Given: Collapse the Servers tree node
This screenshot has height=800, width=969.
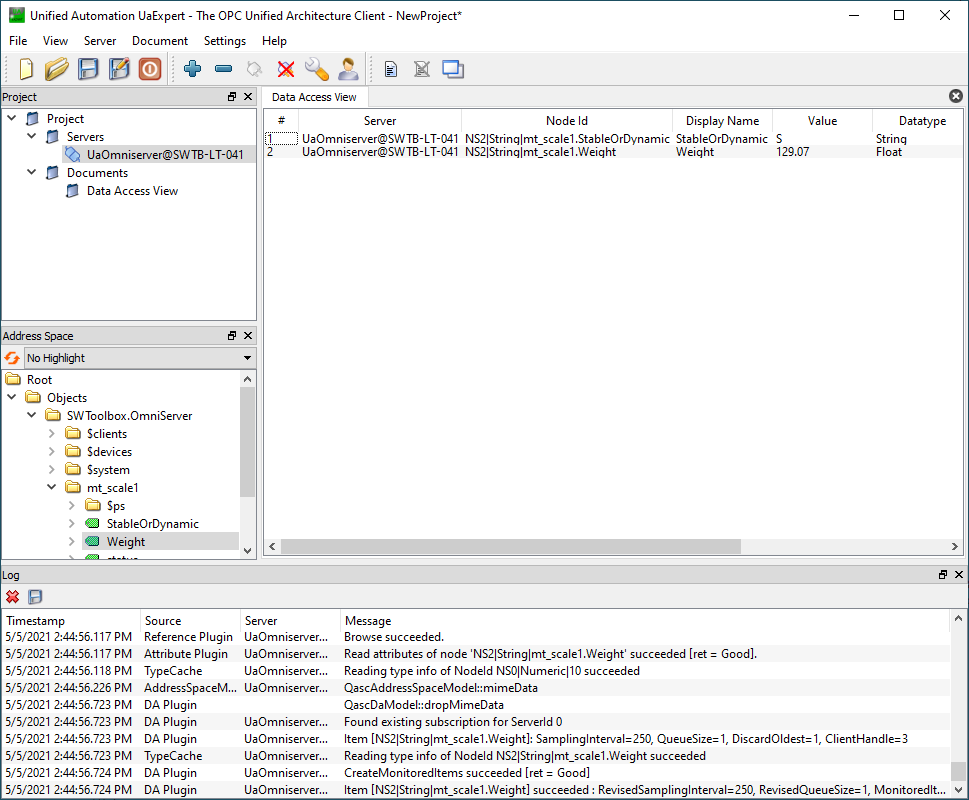Looking at the screenshot, I should click(x=31, y=136).
